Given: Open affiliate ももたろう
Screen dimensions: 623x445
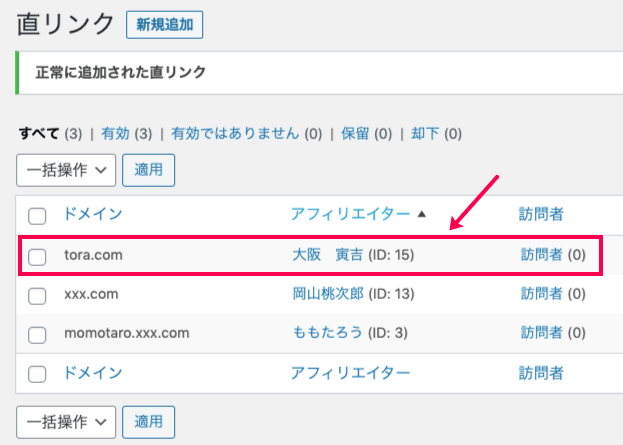Looking at the screenshot, I should [328, 333].
